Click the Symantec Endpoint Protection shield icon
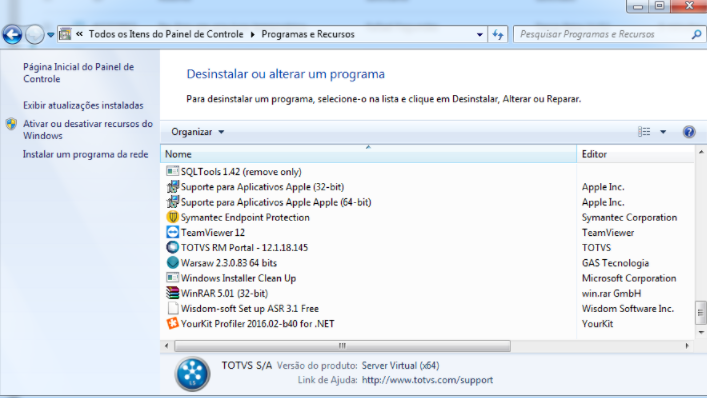Viewport: 707px width, 398px height. coord(172,217)
